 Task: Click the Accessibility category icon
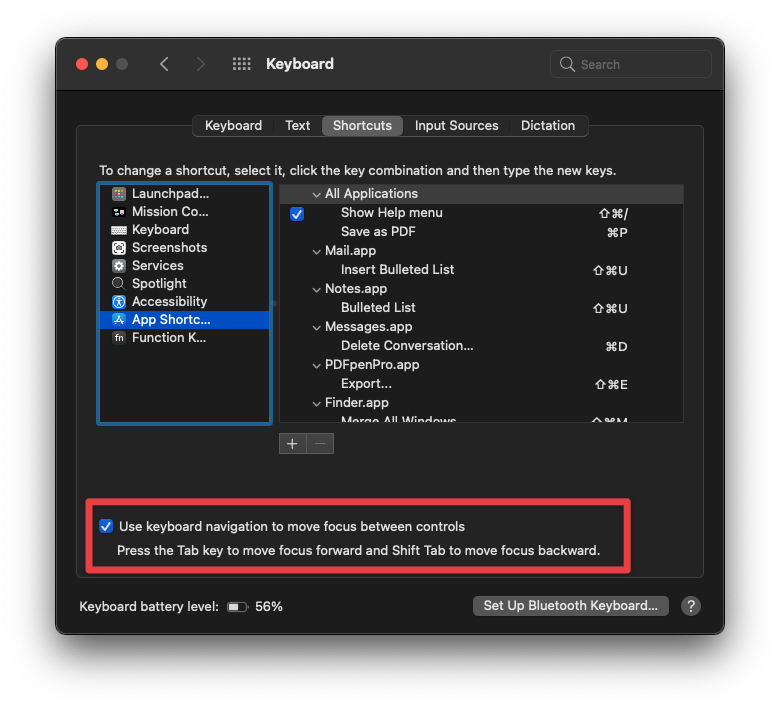119,302
